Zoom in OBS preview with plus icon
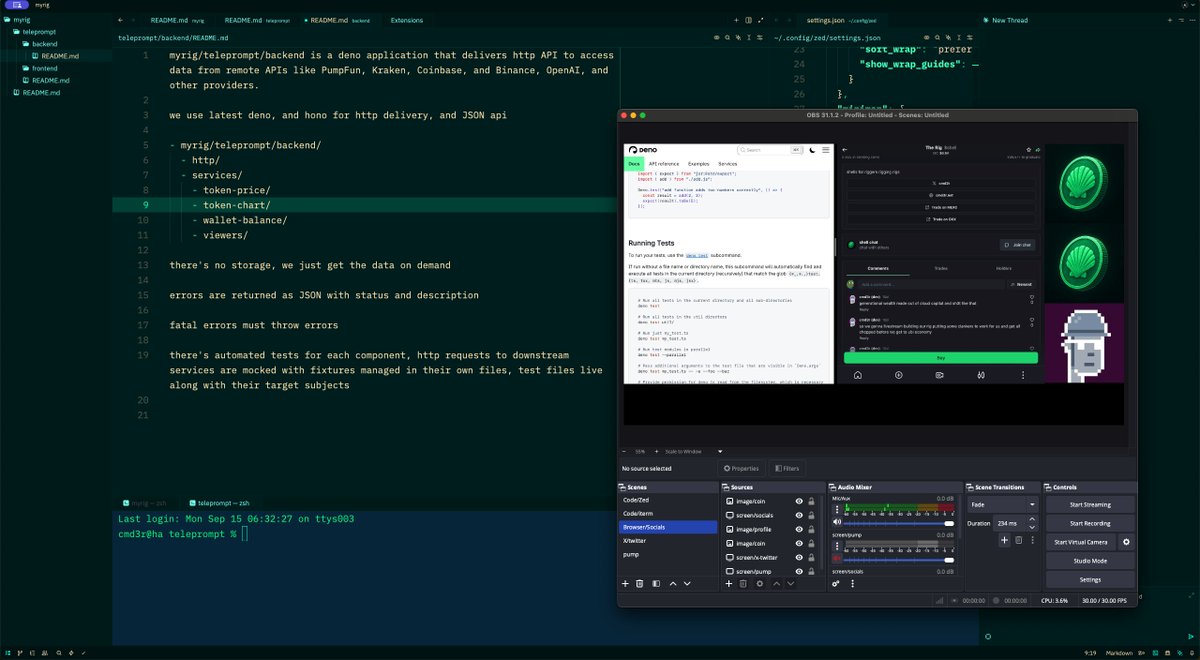The image size is (1200, 660). [x=654, y=451]
